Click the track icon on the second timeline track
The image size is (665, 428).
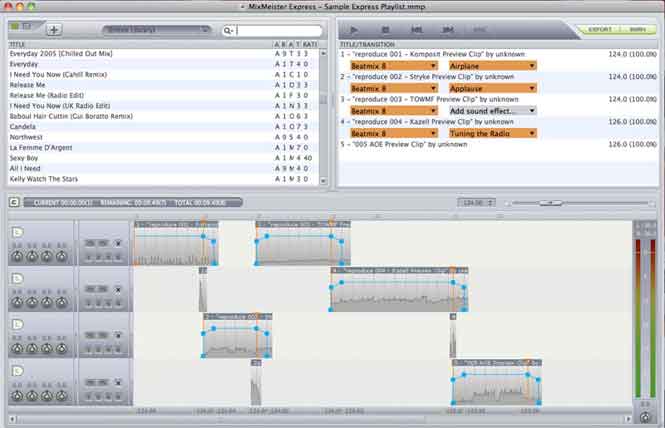click(17, 279)
